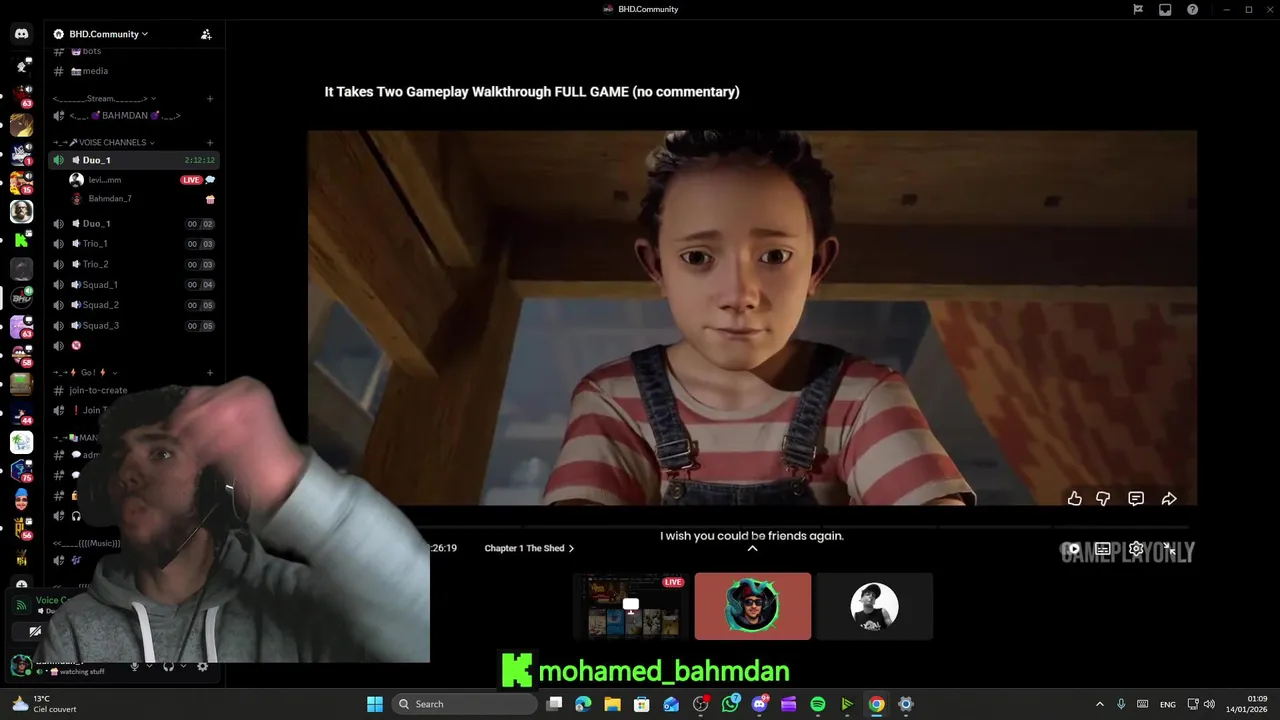The width and height of the screenshot is (1280, 720).
Task: Share the video with arrow icon
Action: (x=1169, y=498)
